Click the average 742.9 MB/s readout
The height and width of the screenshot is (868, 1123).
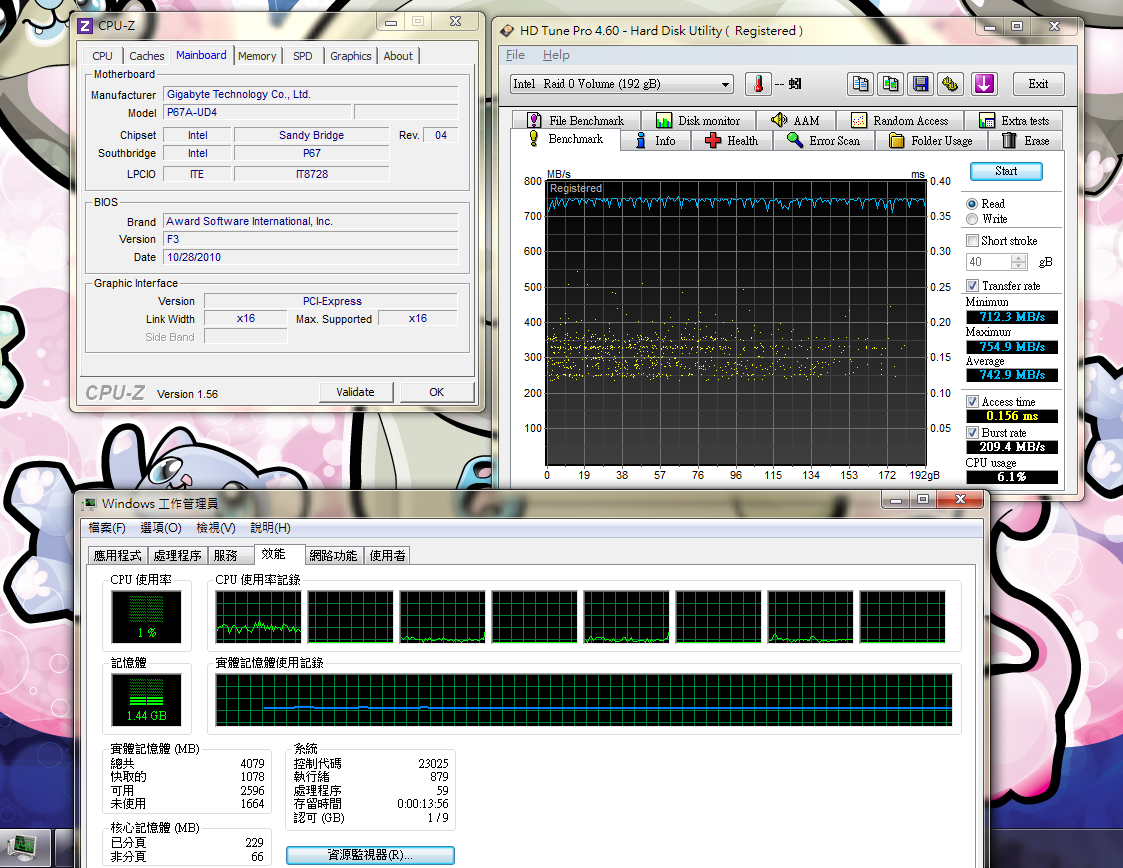coord(1012,375)
